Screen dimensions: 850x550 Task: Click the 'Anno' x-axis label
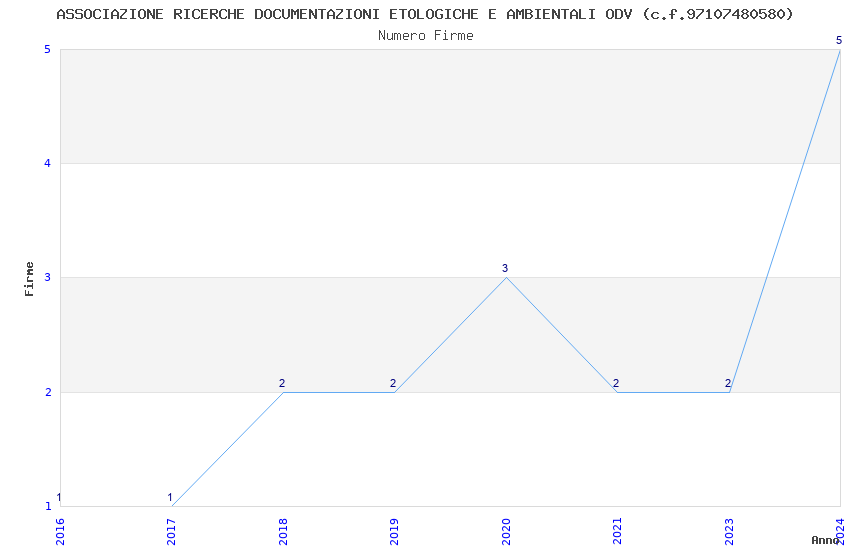pyautogui.click(x=825, y=540)
